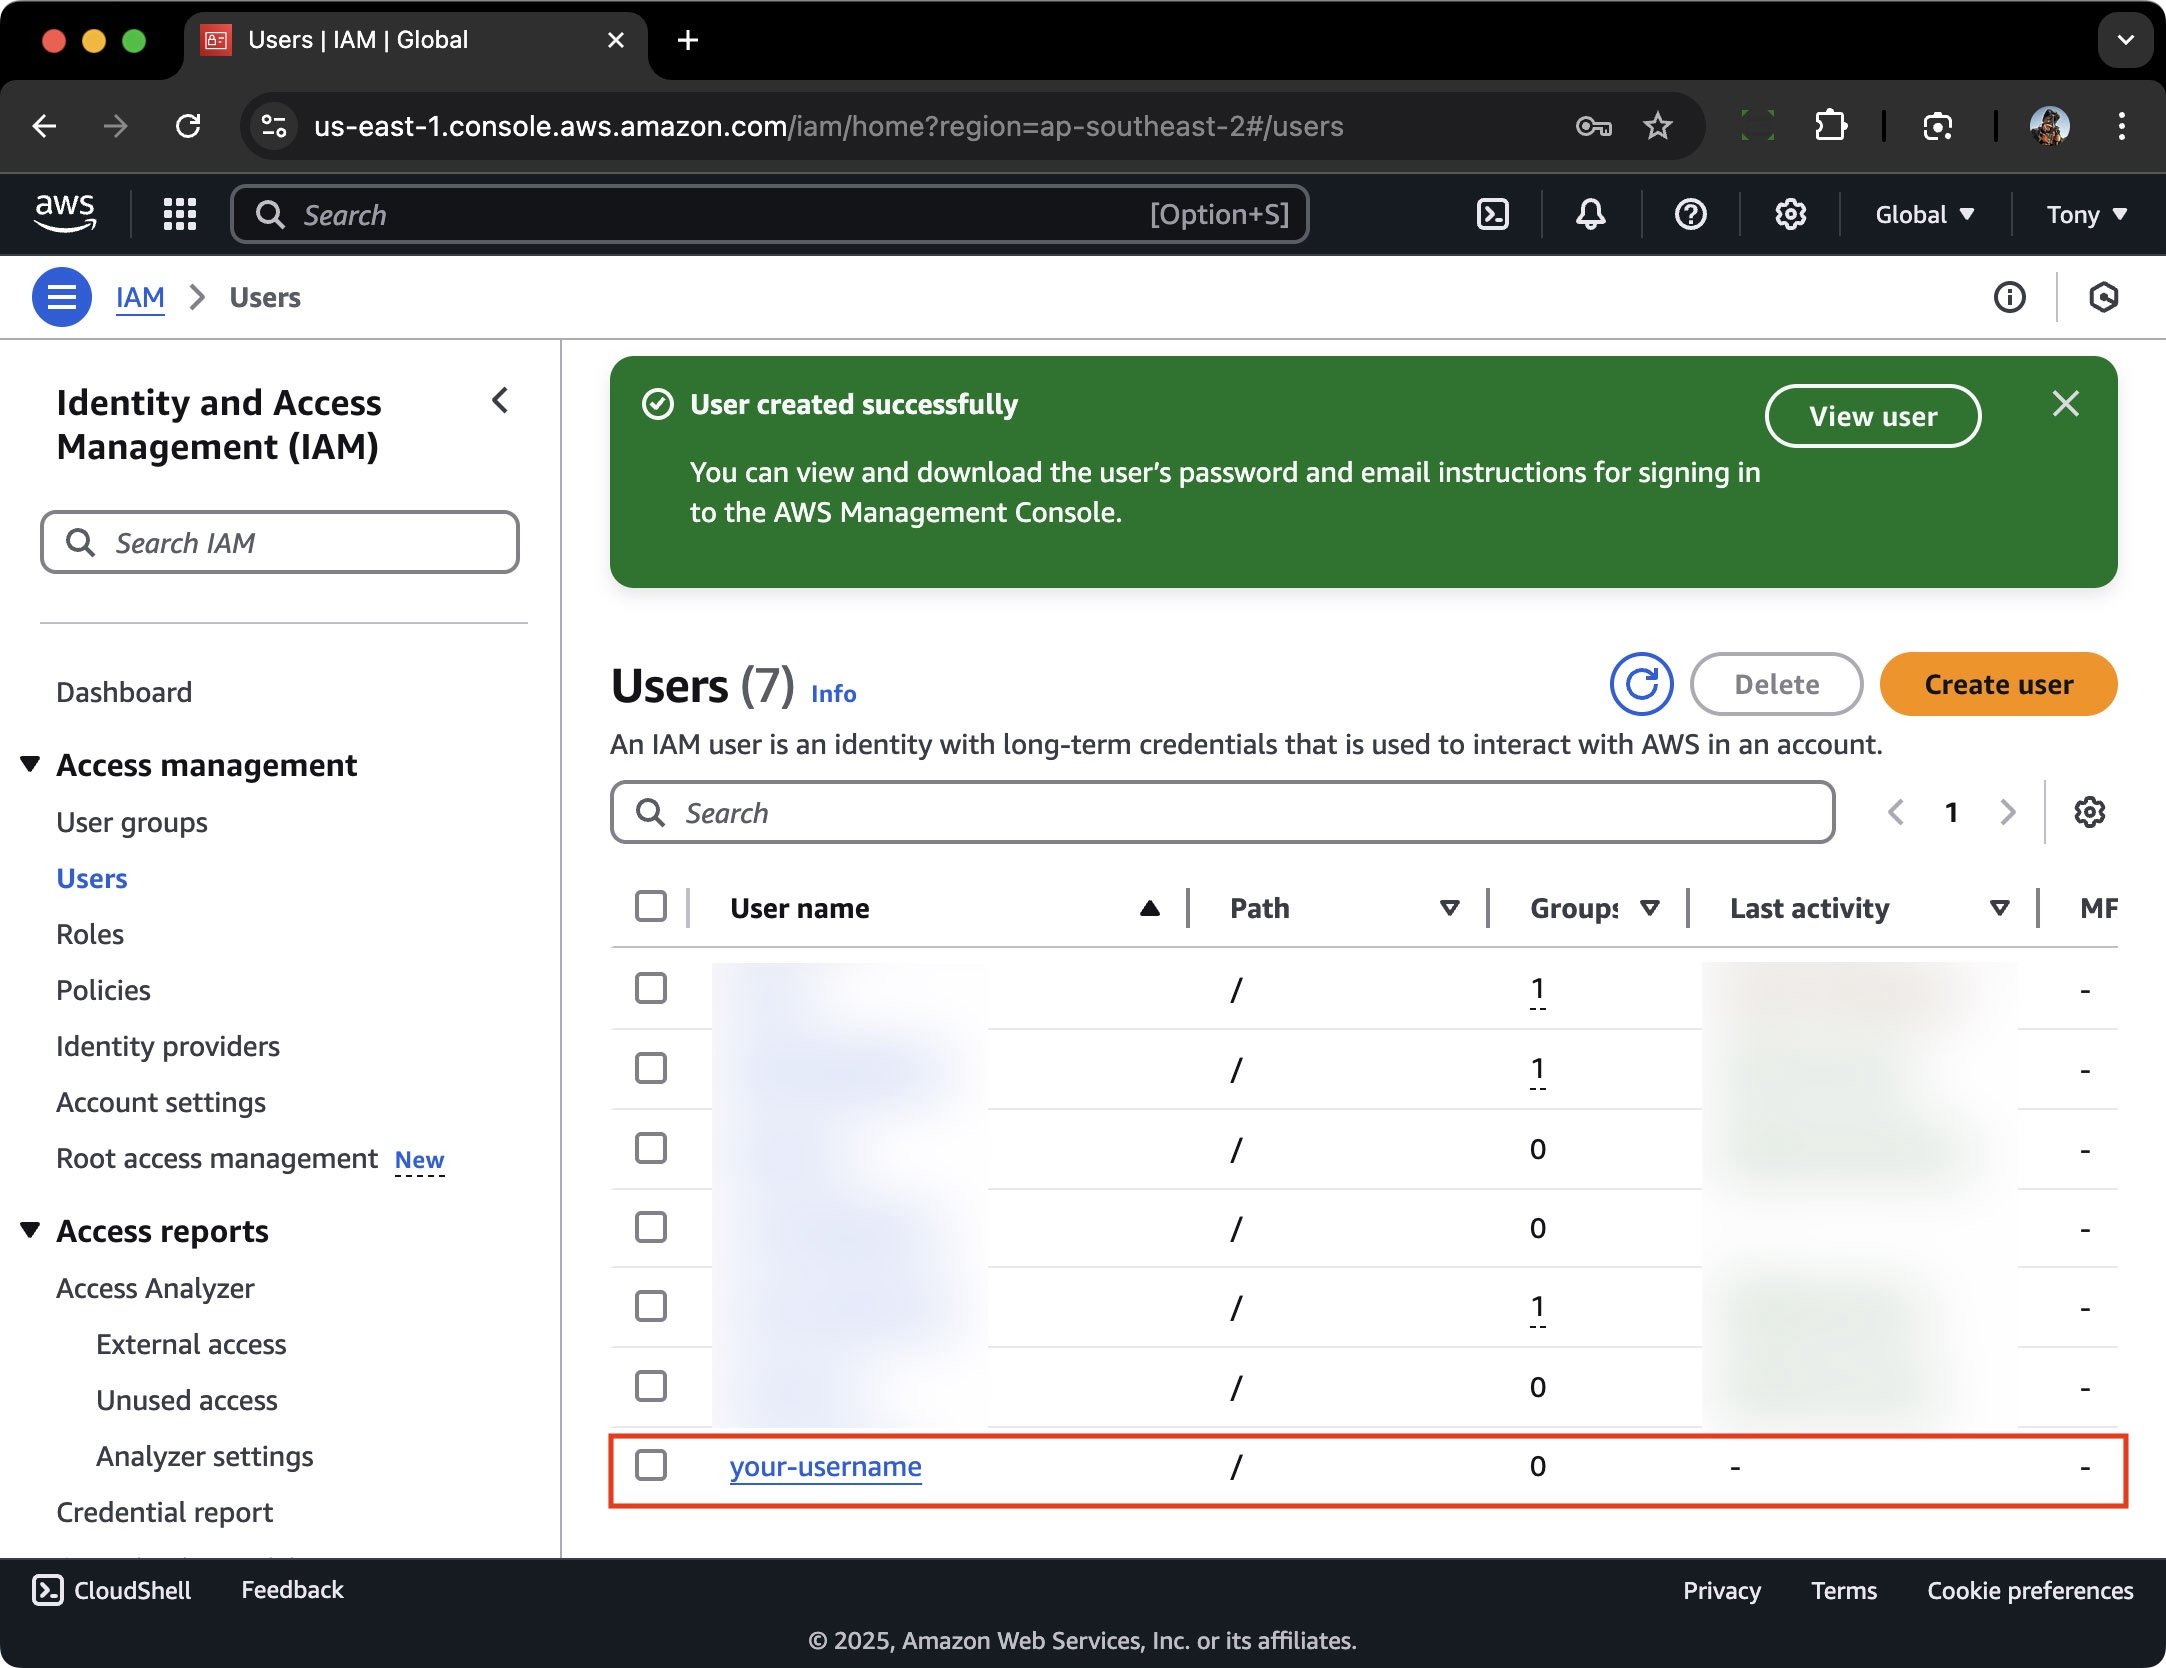Open the notifications bell

coord(1590,214)
